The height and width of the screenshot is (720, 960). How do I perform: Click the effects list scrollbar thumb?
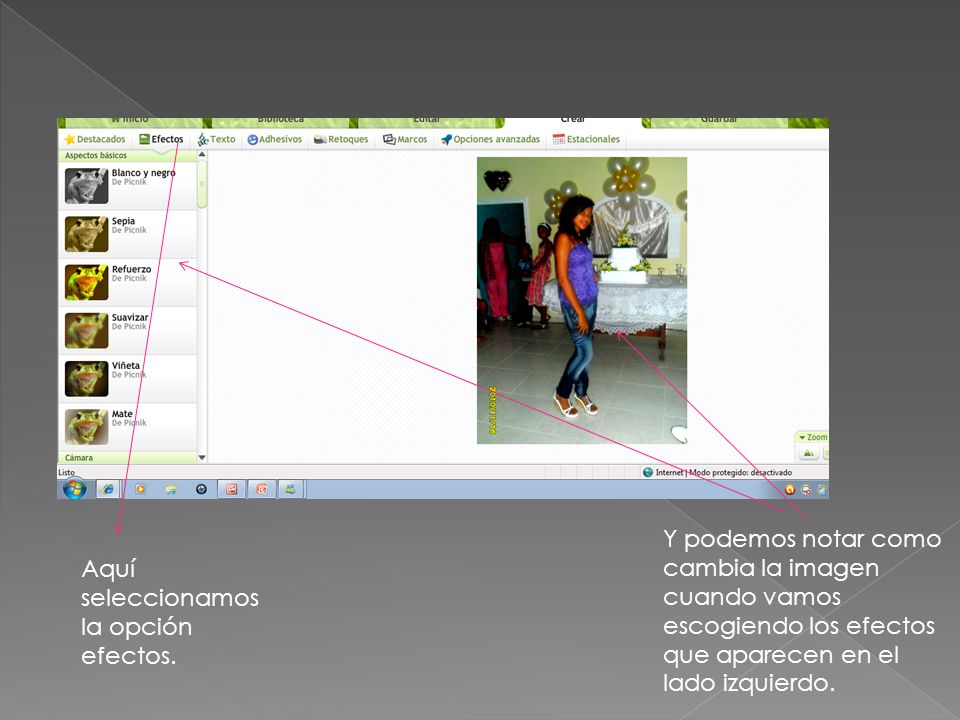click(x=202, y=184)
